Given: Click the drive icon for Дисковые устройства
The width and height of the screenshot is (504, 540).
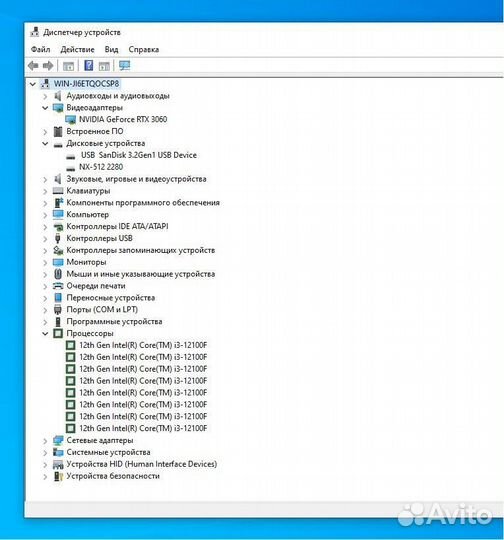Looking at the screenshot, I should [x=58, y=144].
